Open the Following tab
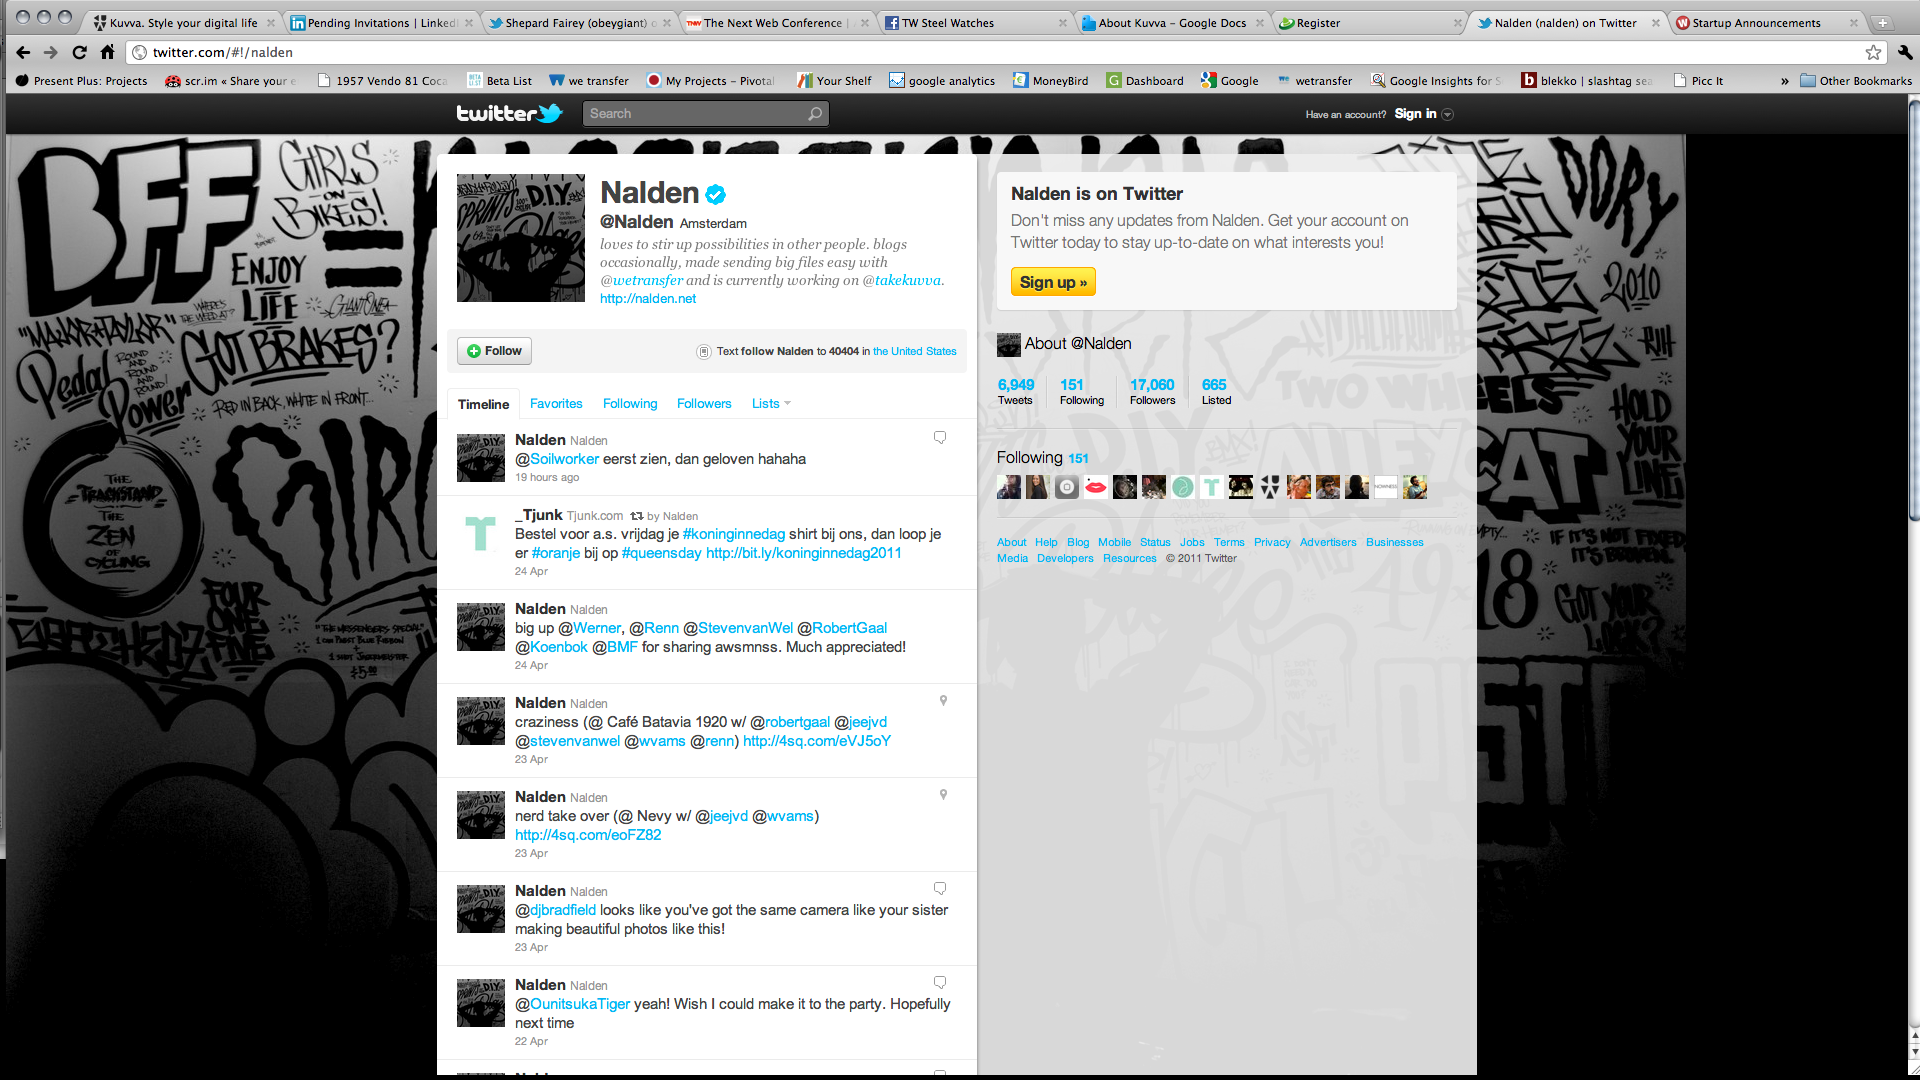 click(x=630, y=404)
